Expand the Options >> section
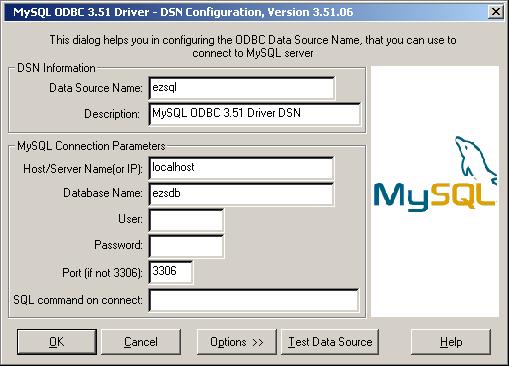Image resolution: width=509 pixels, height=366 pixels. (237, 342)
